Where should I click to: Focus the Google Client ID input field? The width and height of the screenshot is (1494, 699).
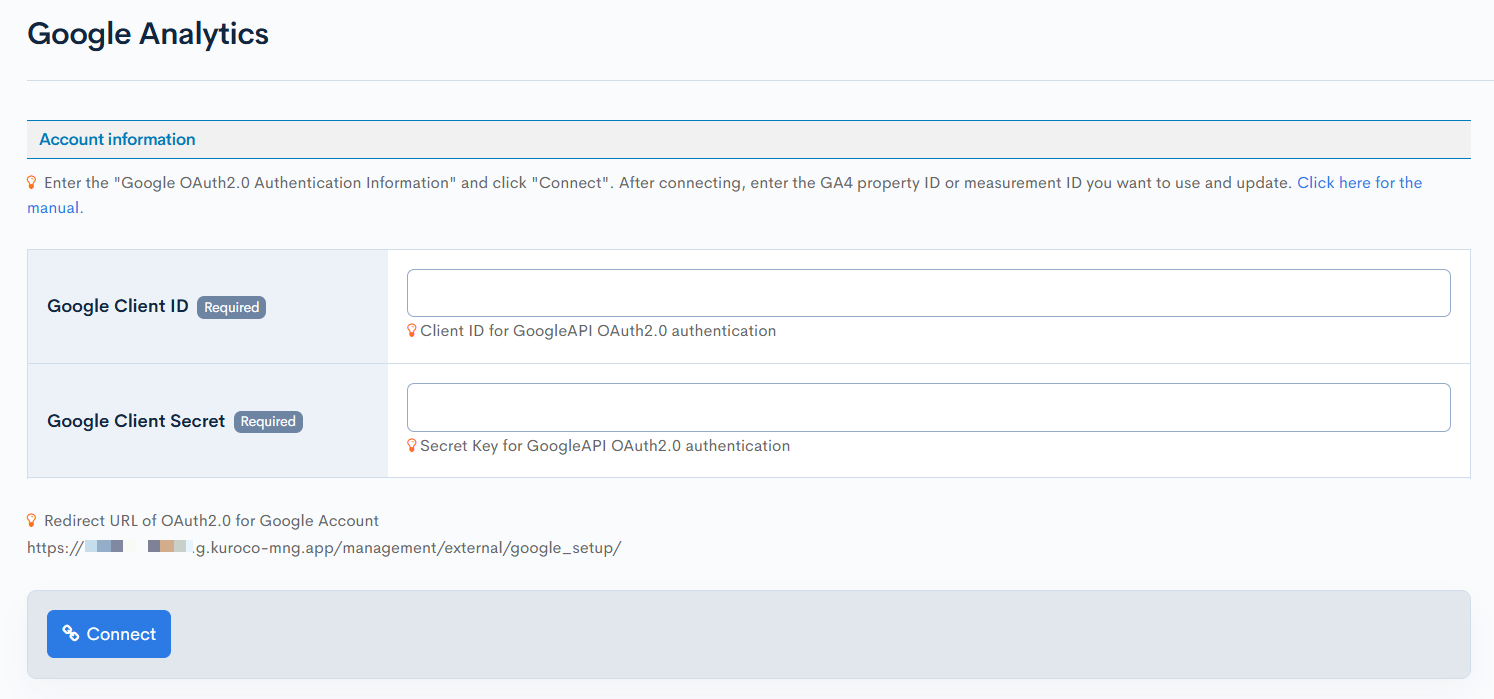[928, 293]
